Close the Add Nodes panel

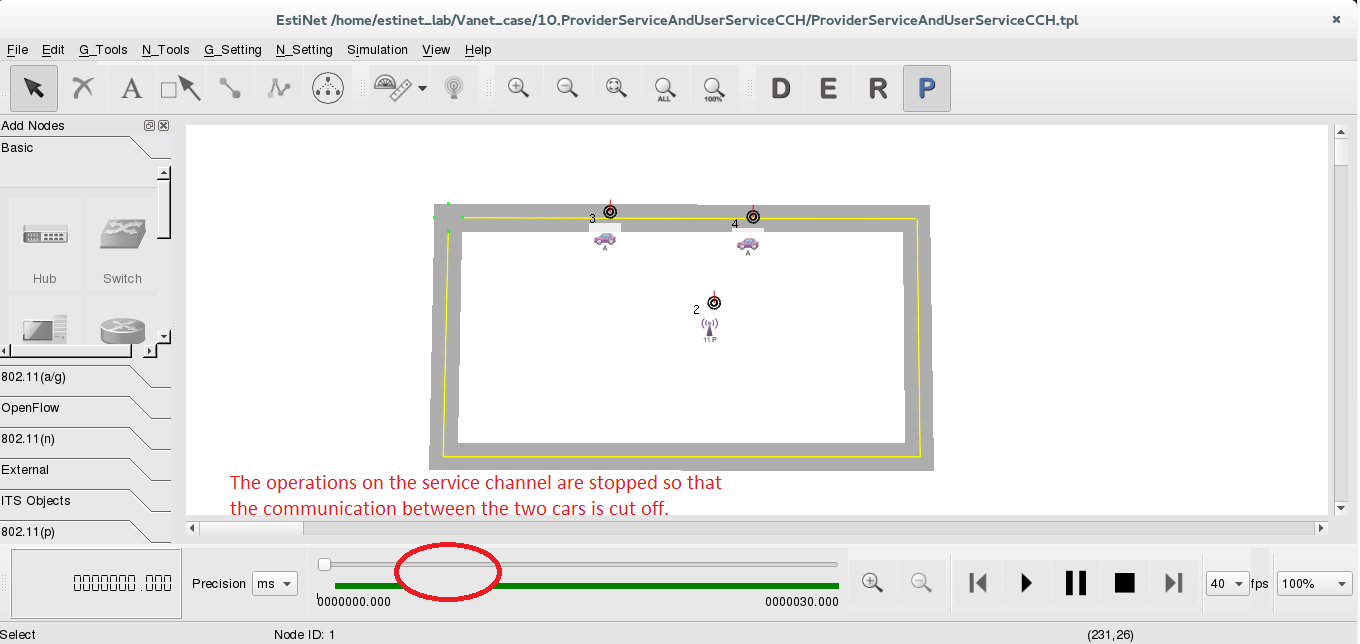click(163, 126)
